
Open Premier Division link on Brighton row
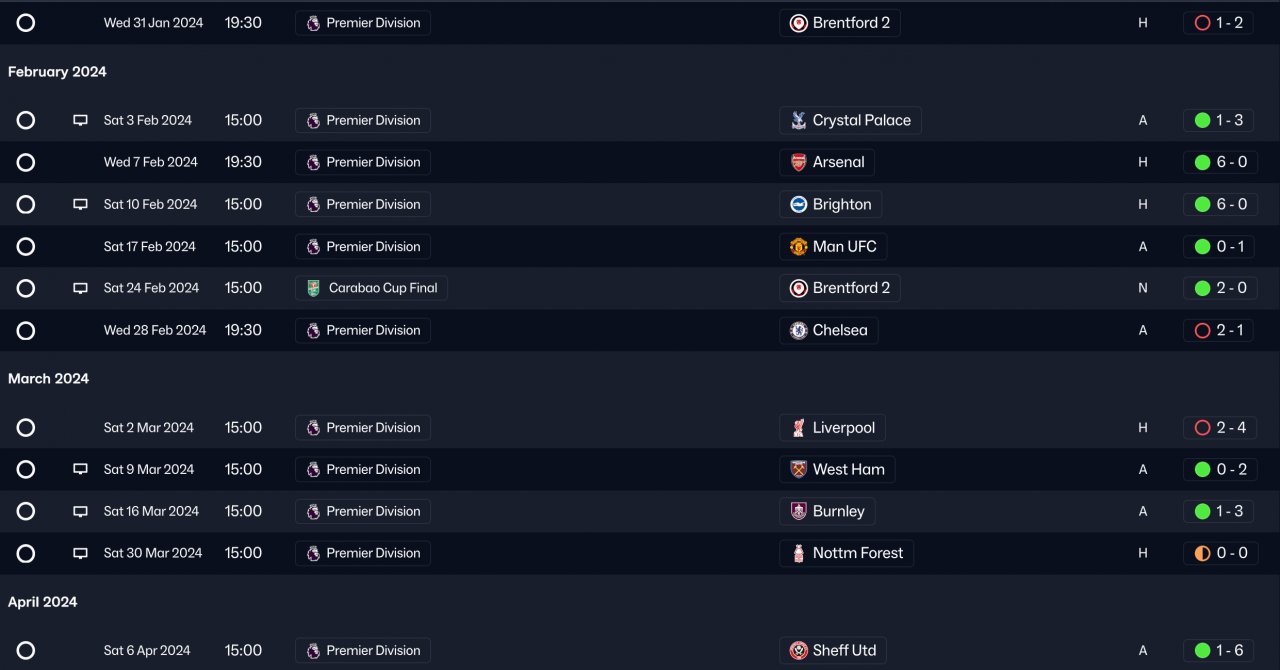(373, 204)
